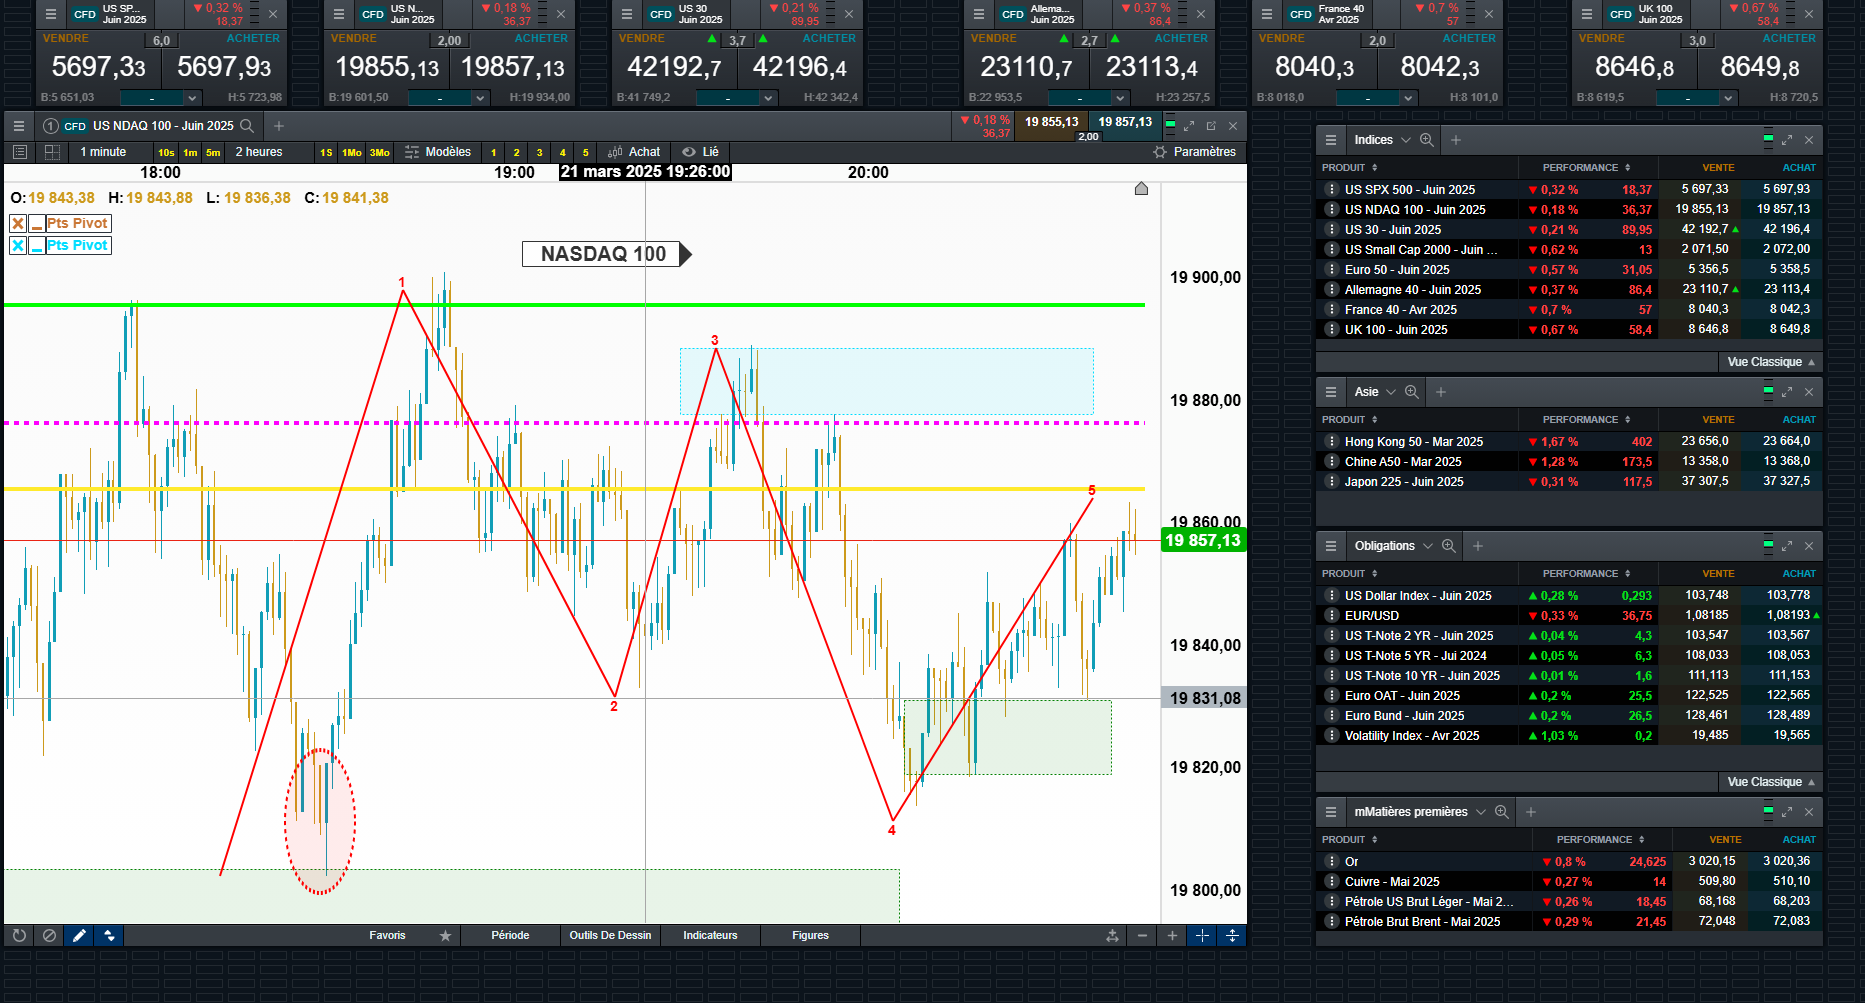Click ACHETER price on US SPX 500 ticket

pos(224,67)
